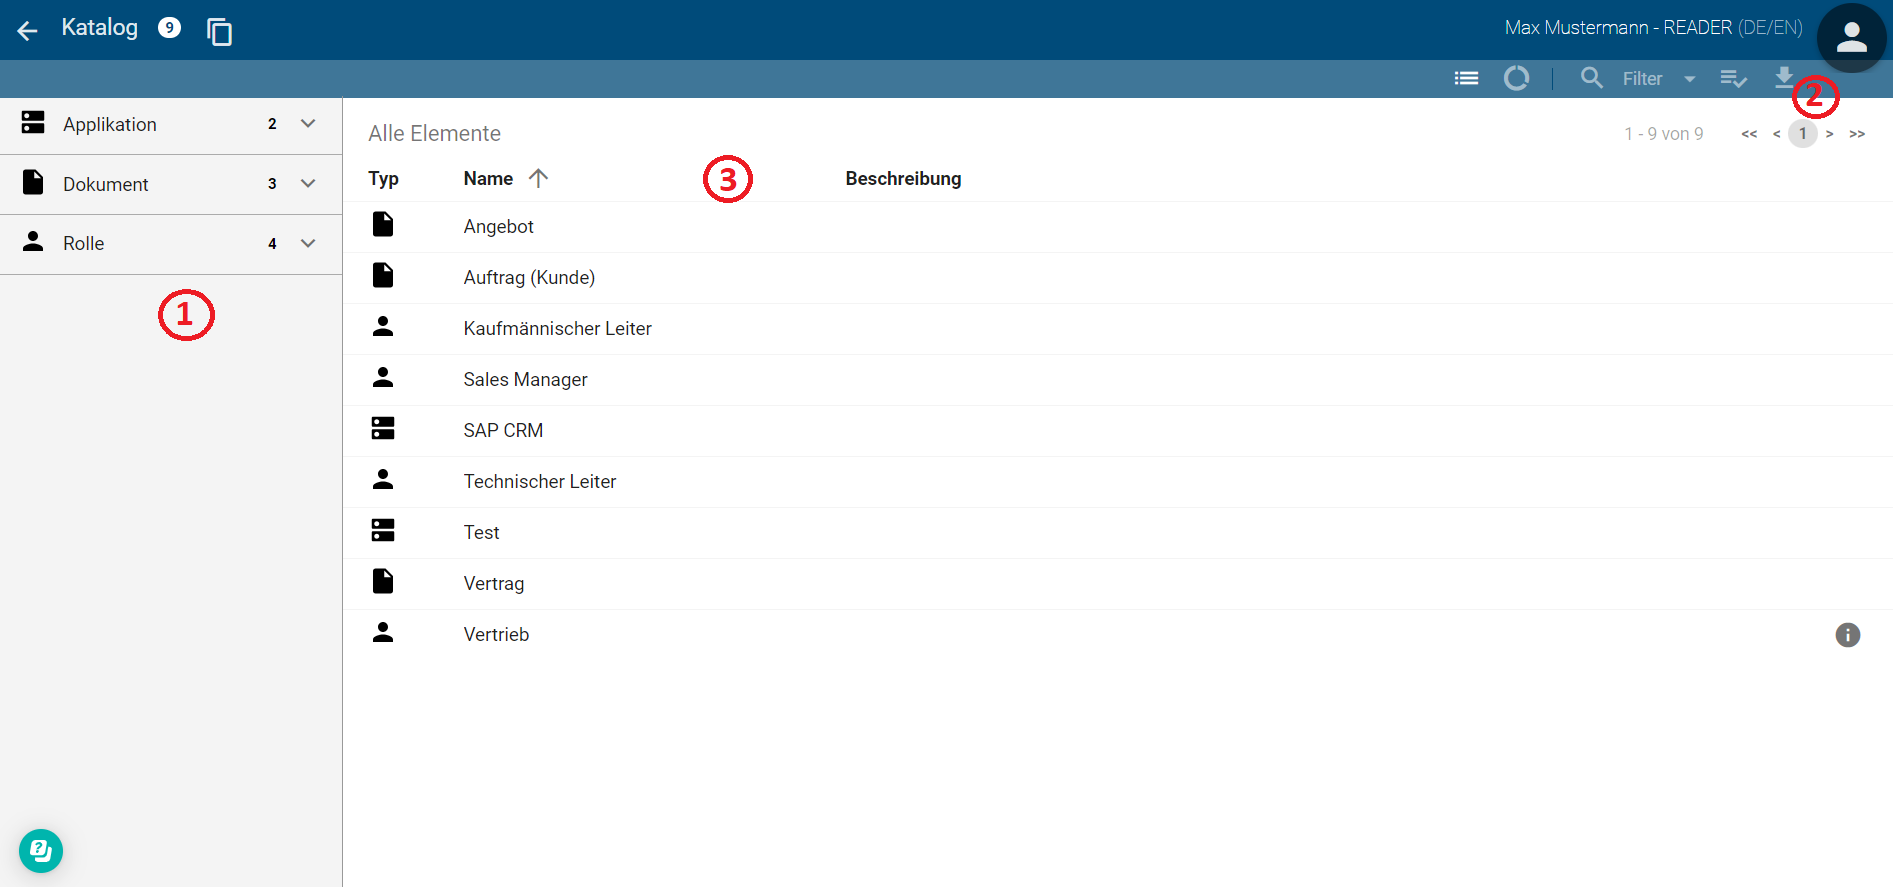
Task: Click the back arrow next to Katalog
Action: click(x=27, y=30)
